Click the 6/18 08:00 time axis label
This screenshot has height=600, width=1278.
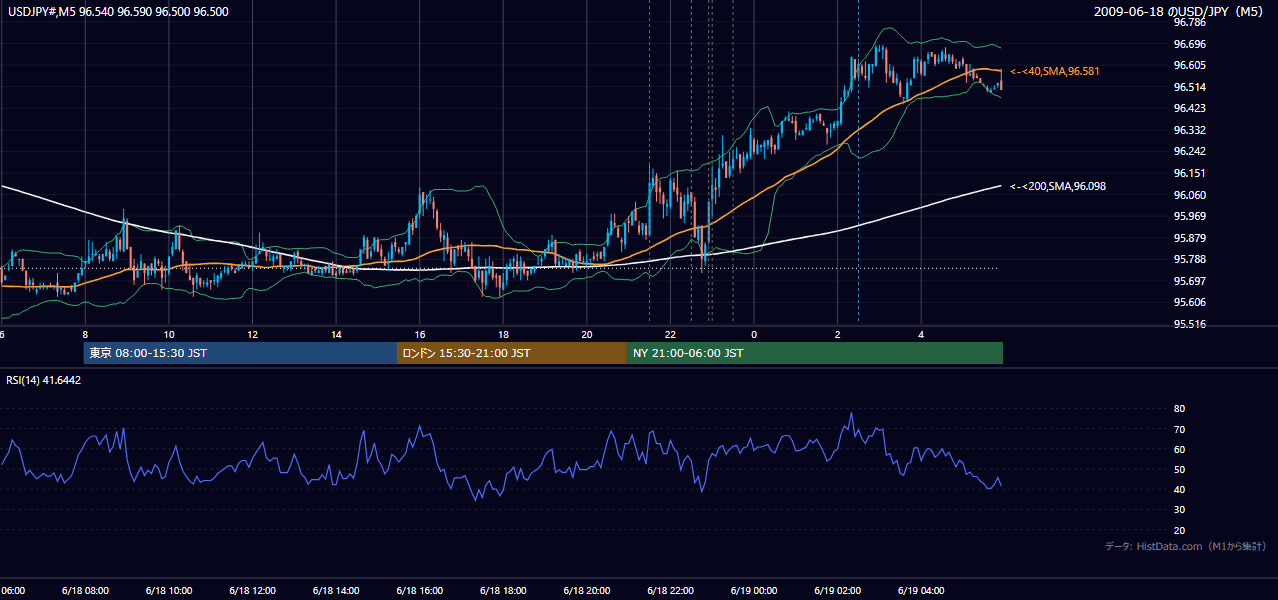pos(84,590)
